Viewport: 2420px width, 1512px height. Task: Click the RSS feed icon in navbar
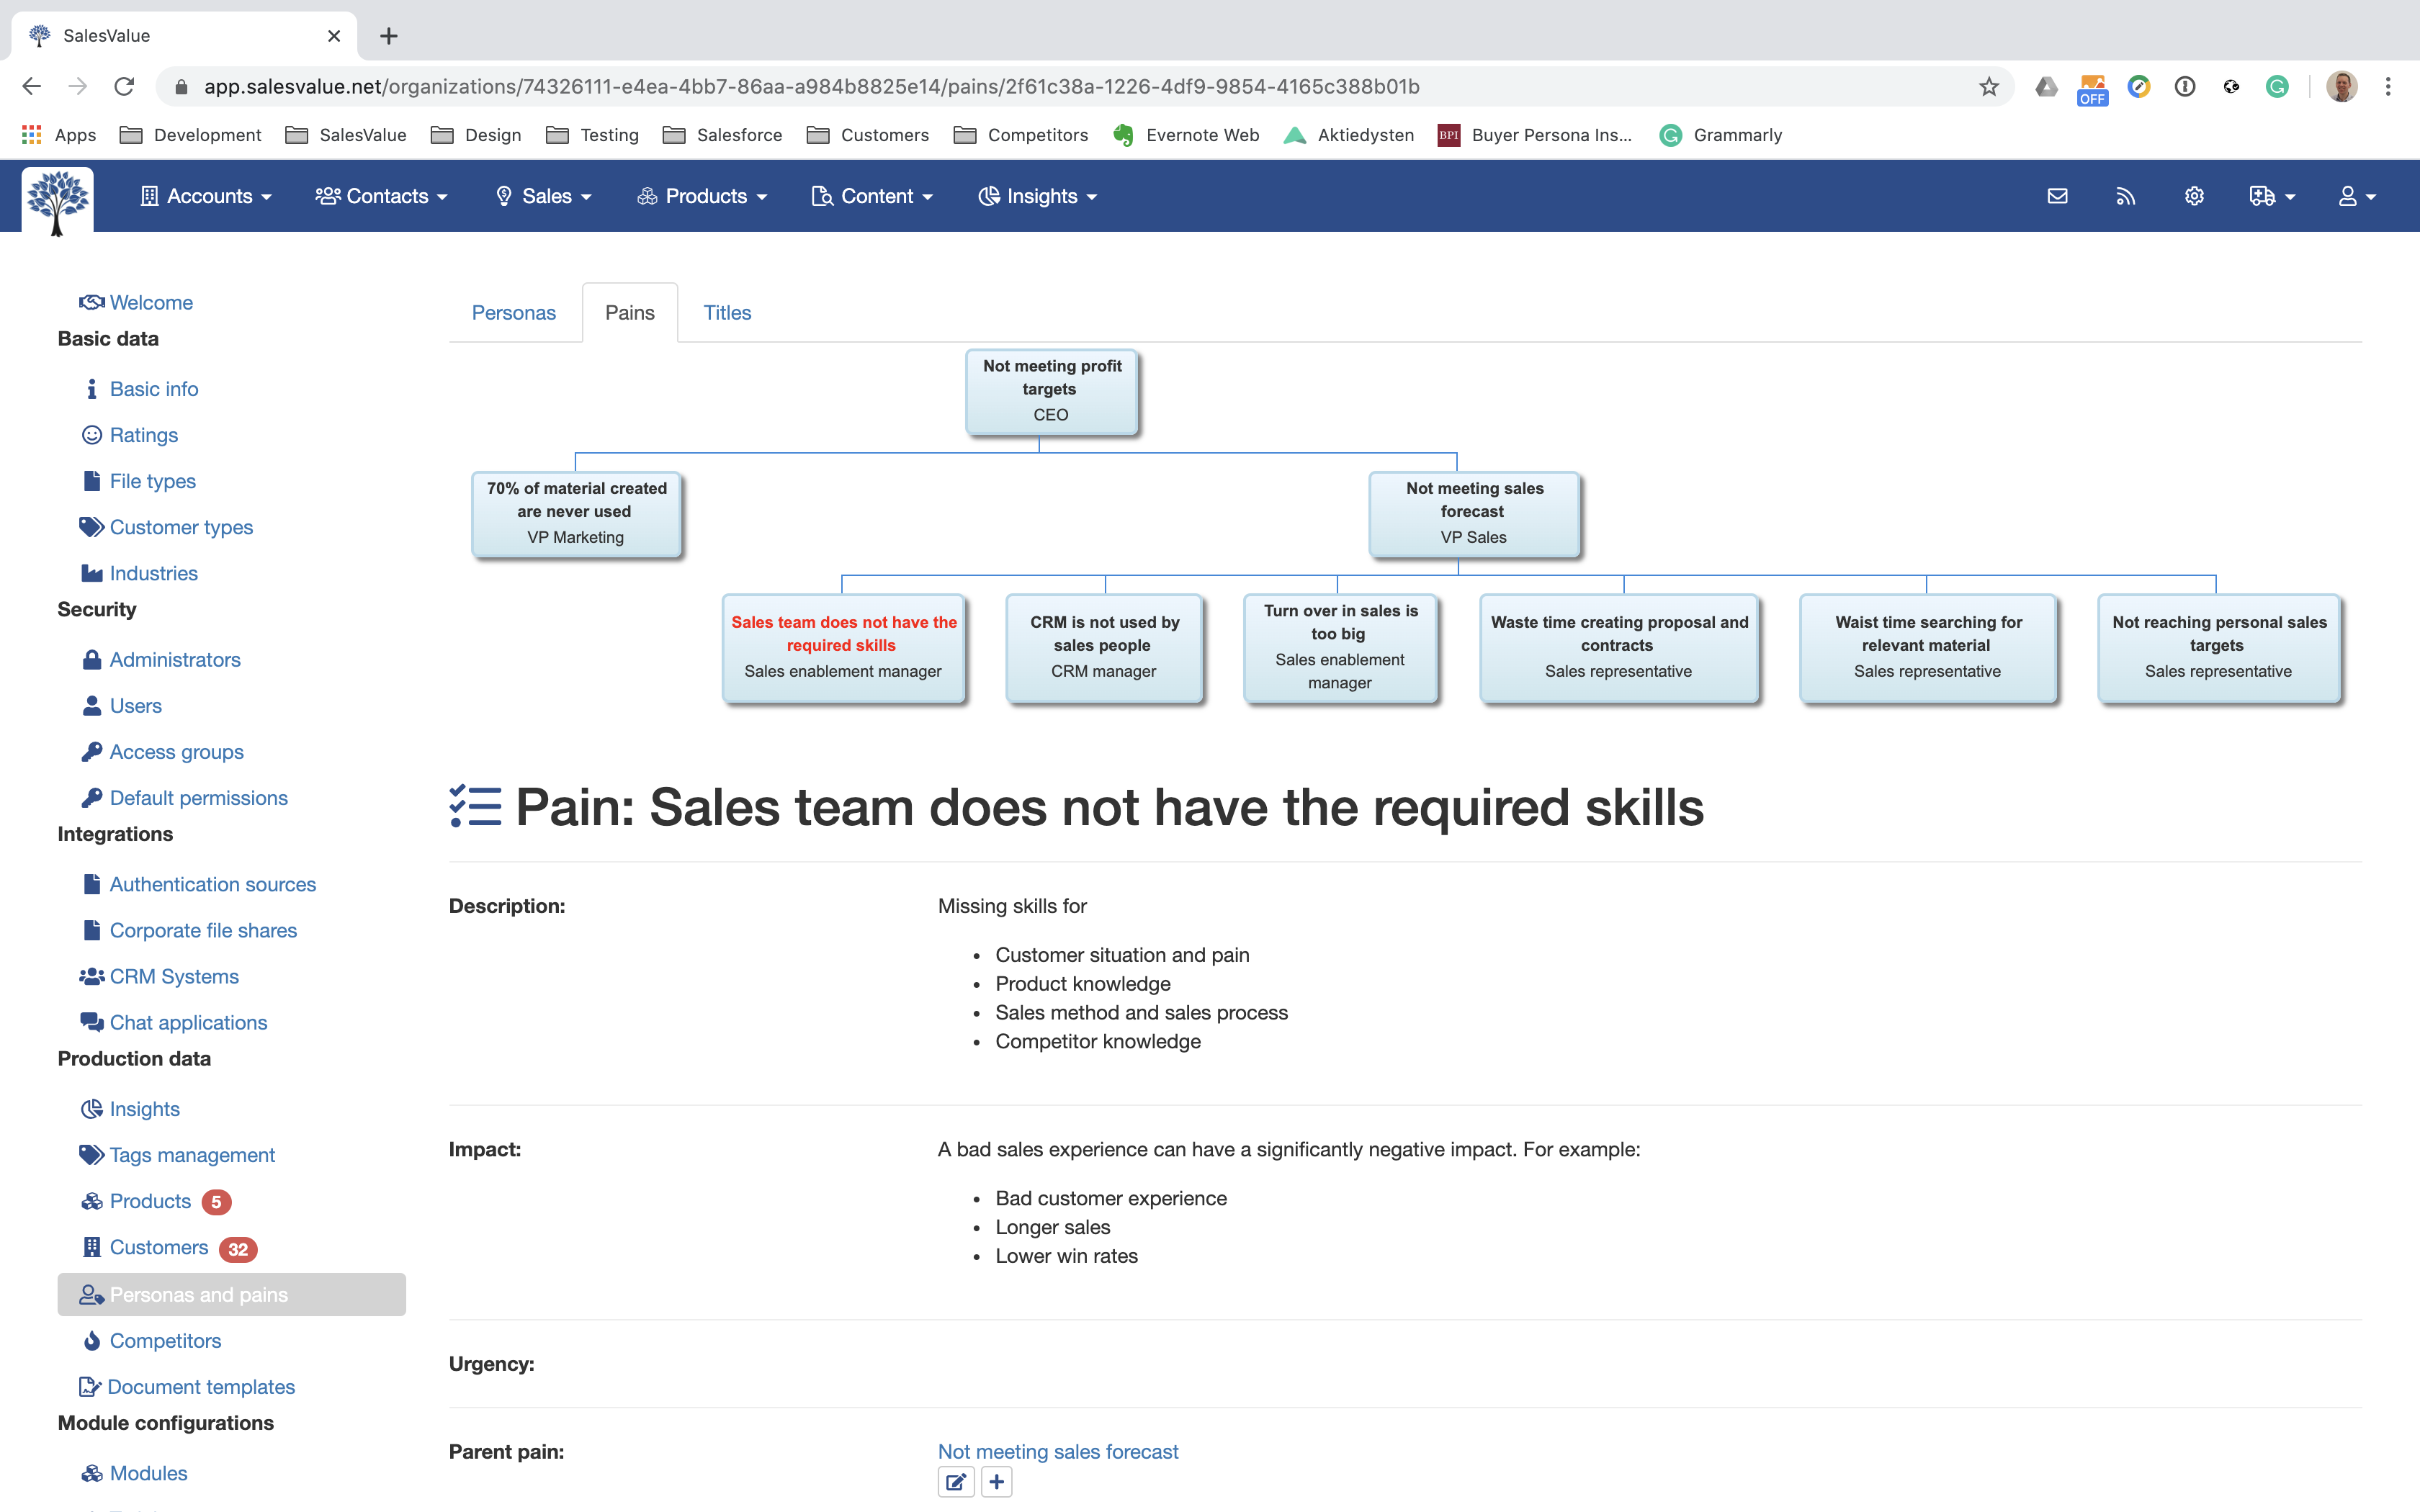tap(2125, 196)
